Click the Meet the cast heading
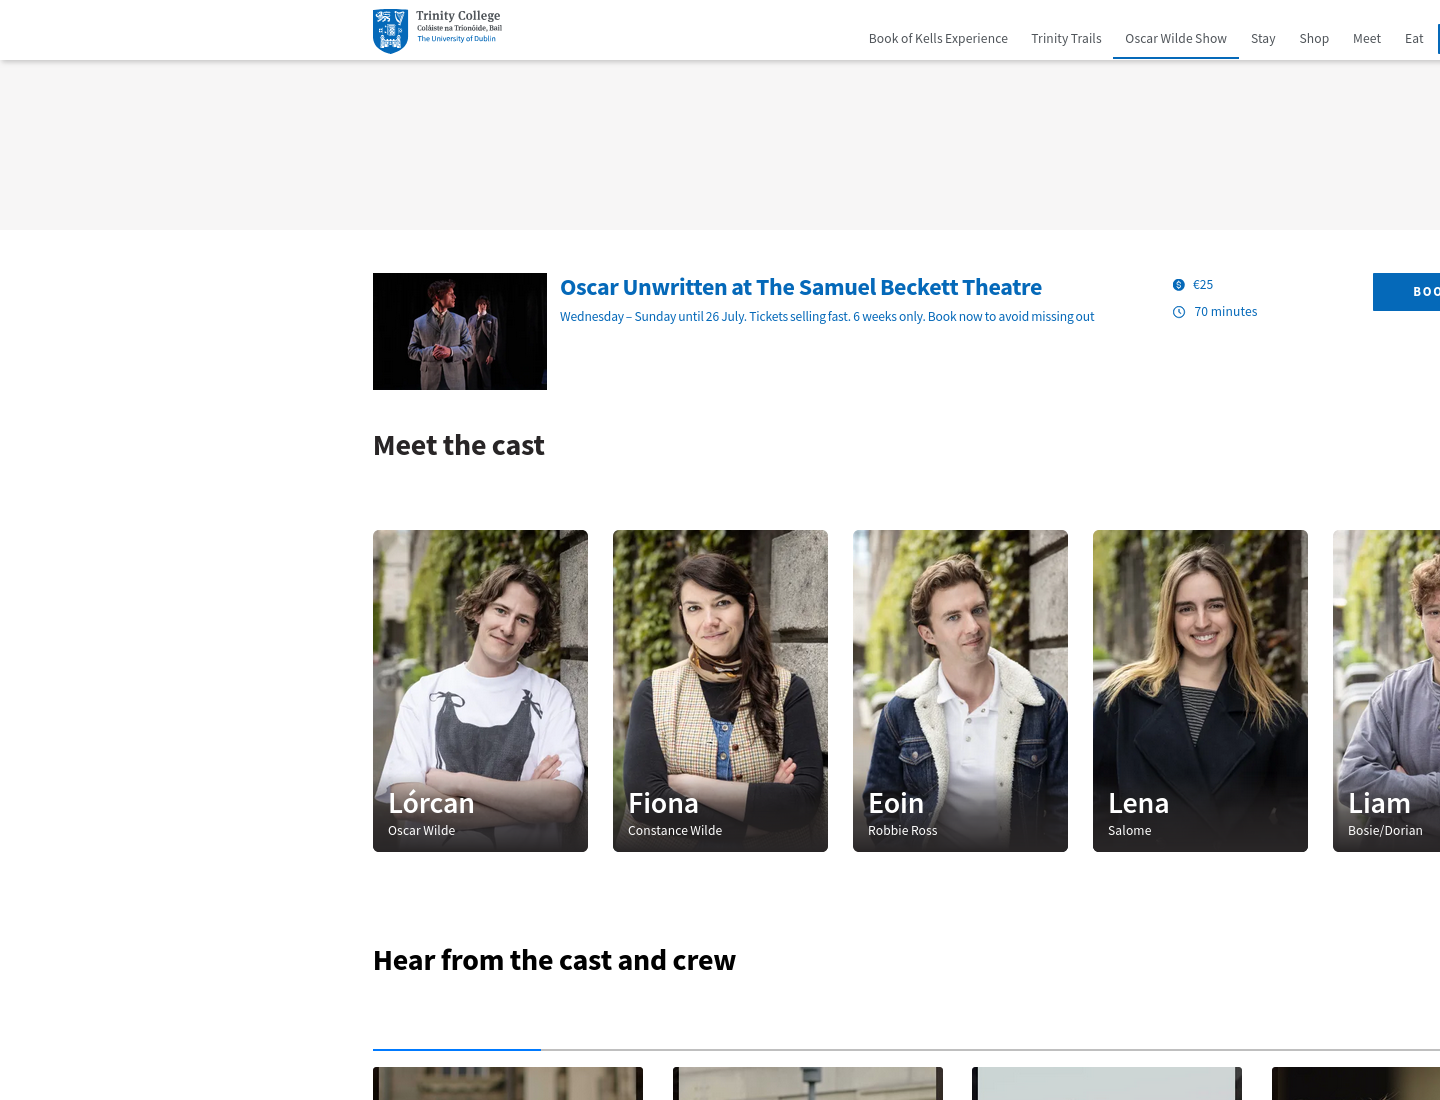1440x1100 pixels. (459, 446)
